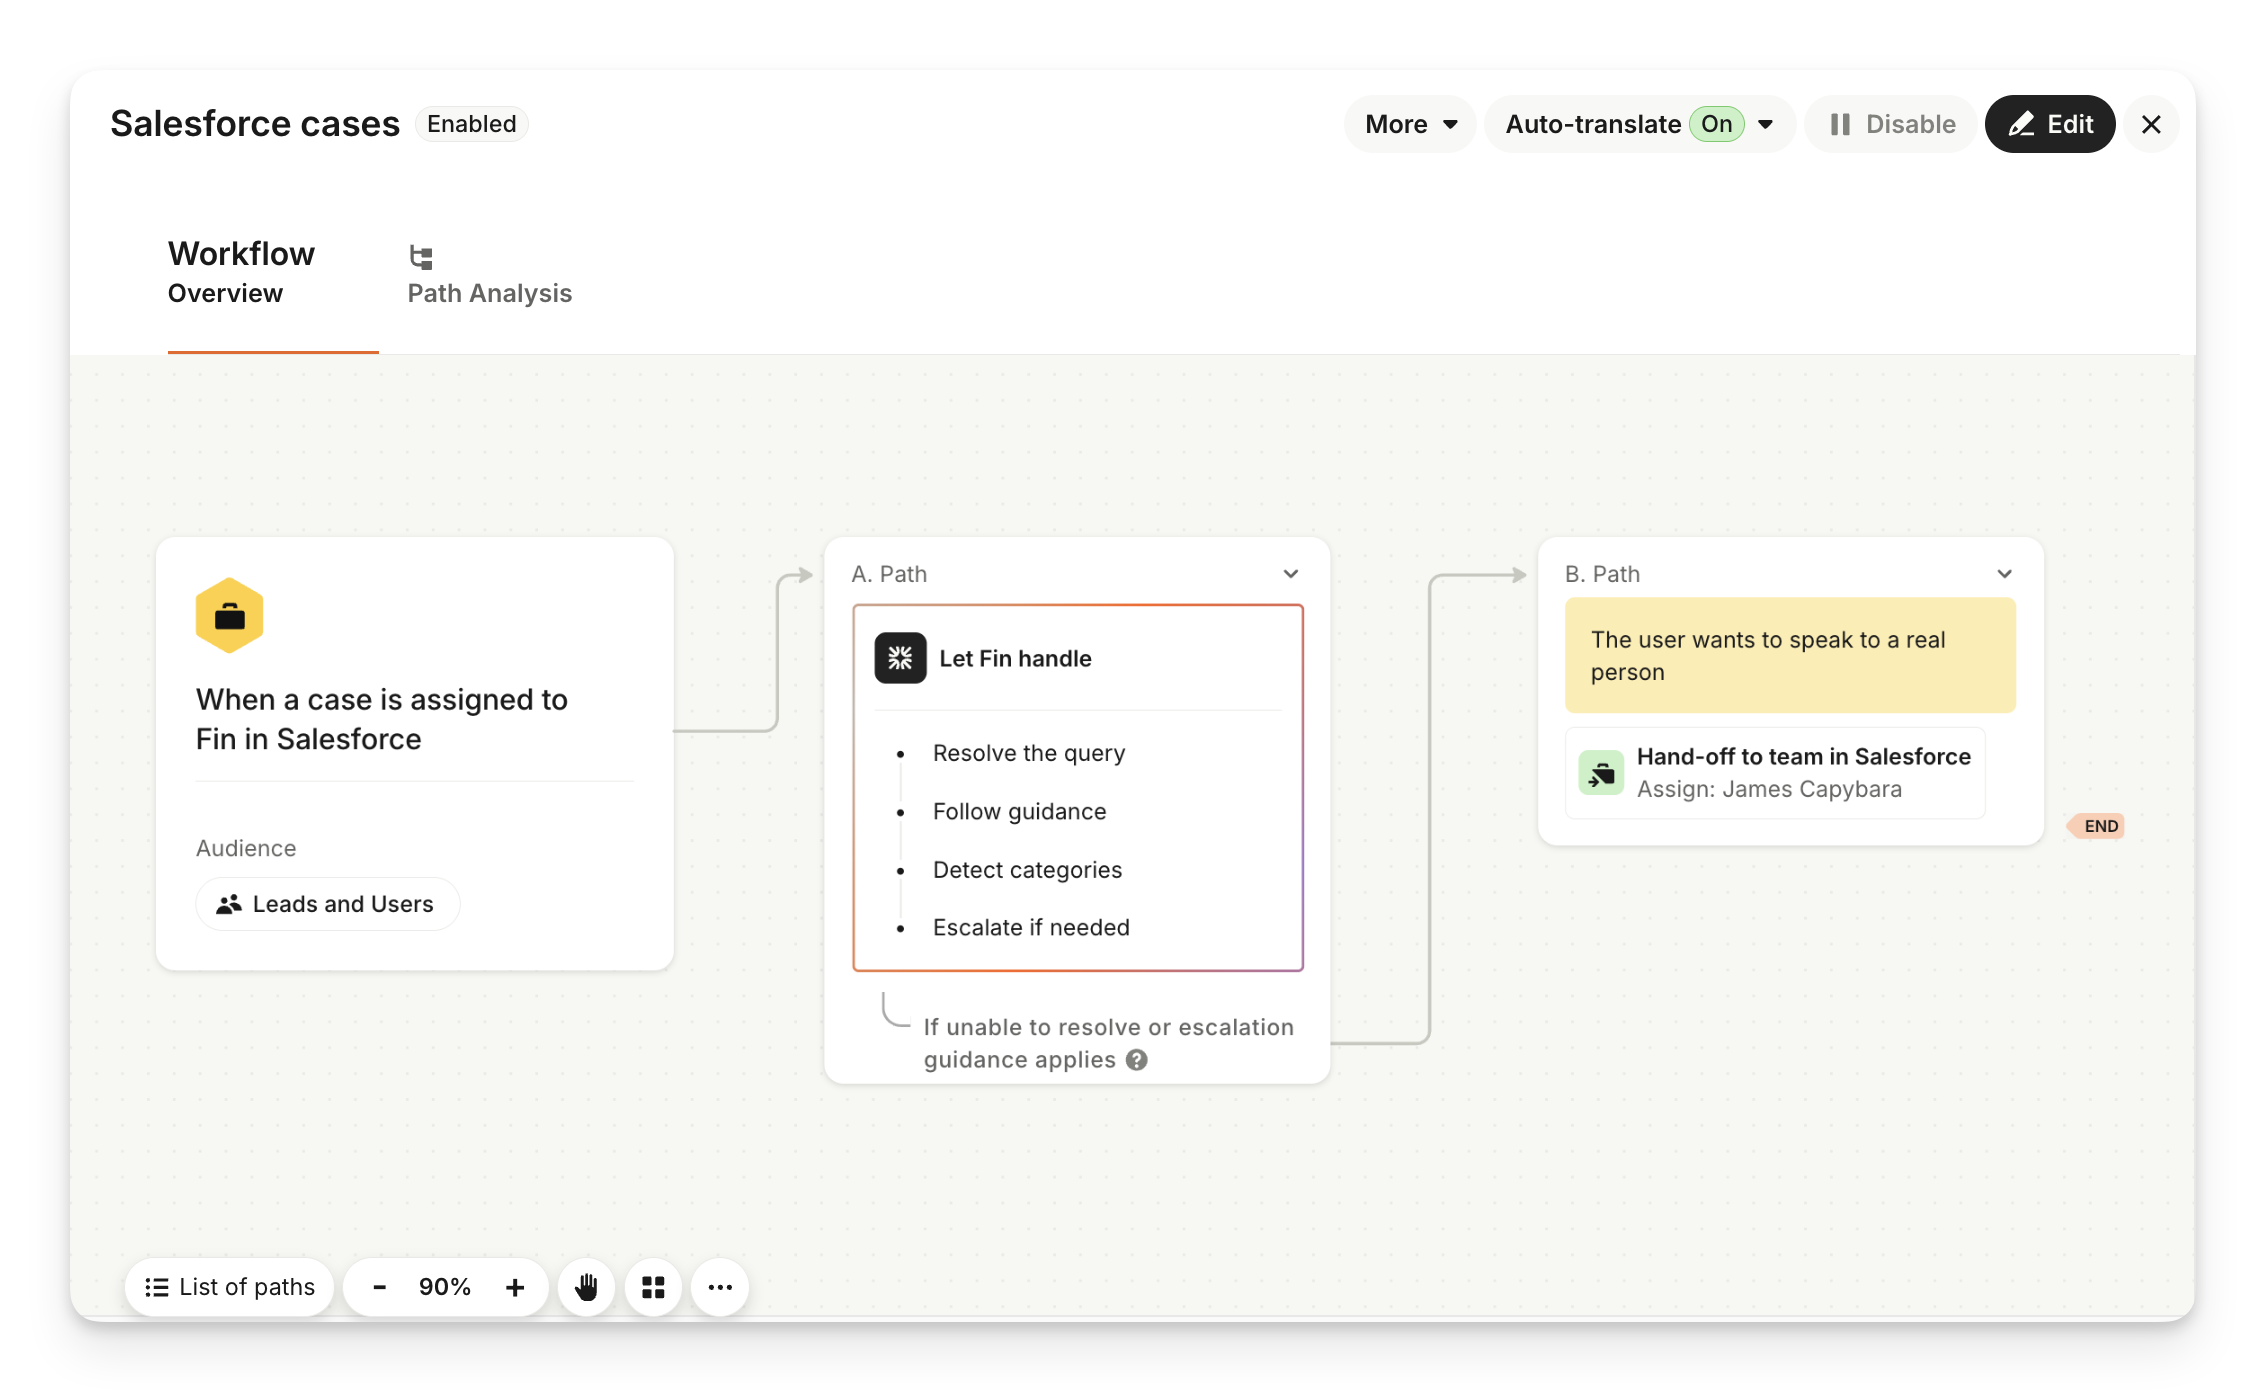Click the help question mark icon
Image resolution: width=2266 pixels, height=1392 pixels.
1136,1060
